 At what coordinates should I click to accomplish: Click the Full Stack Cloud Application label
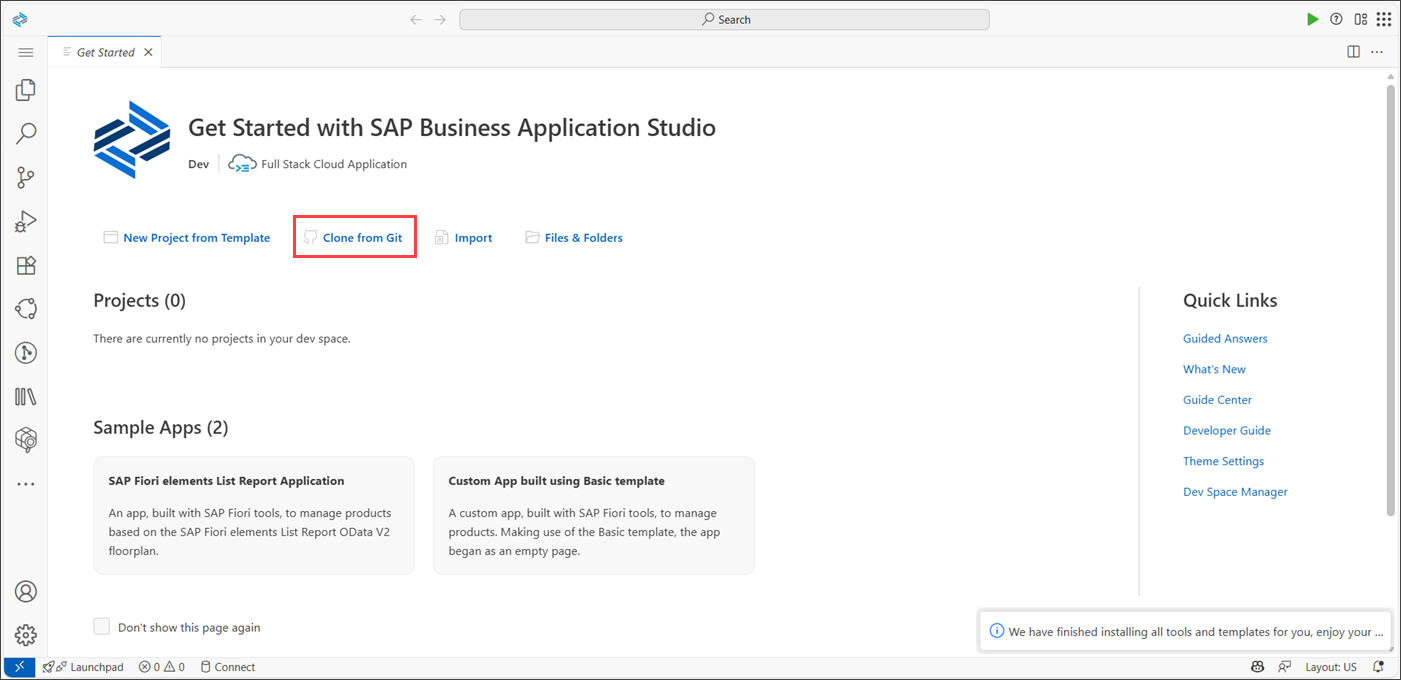334,164
